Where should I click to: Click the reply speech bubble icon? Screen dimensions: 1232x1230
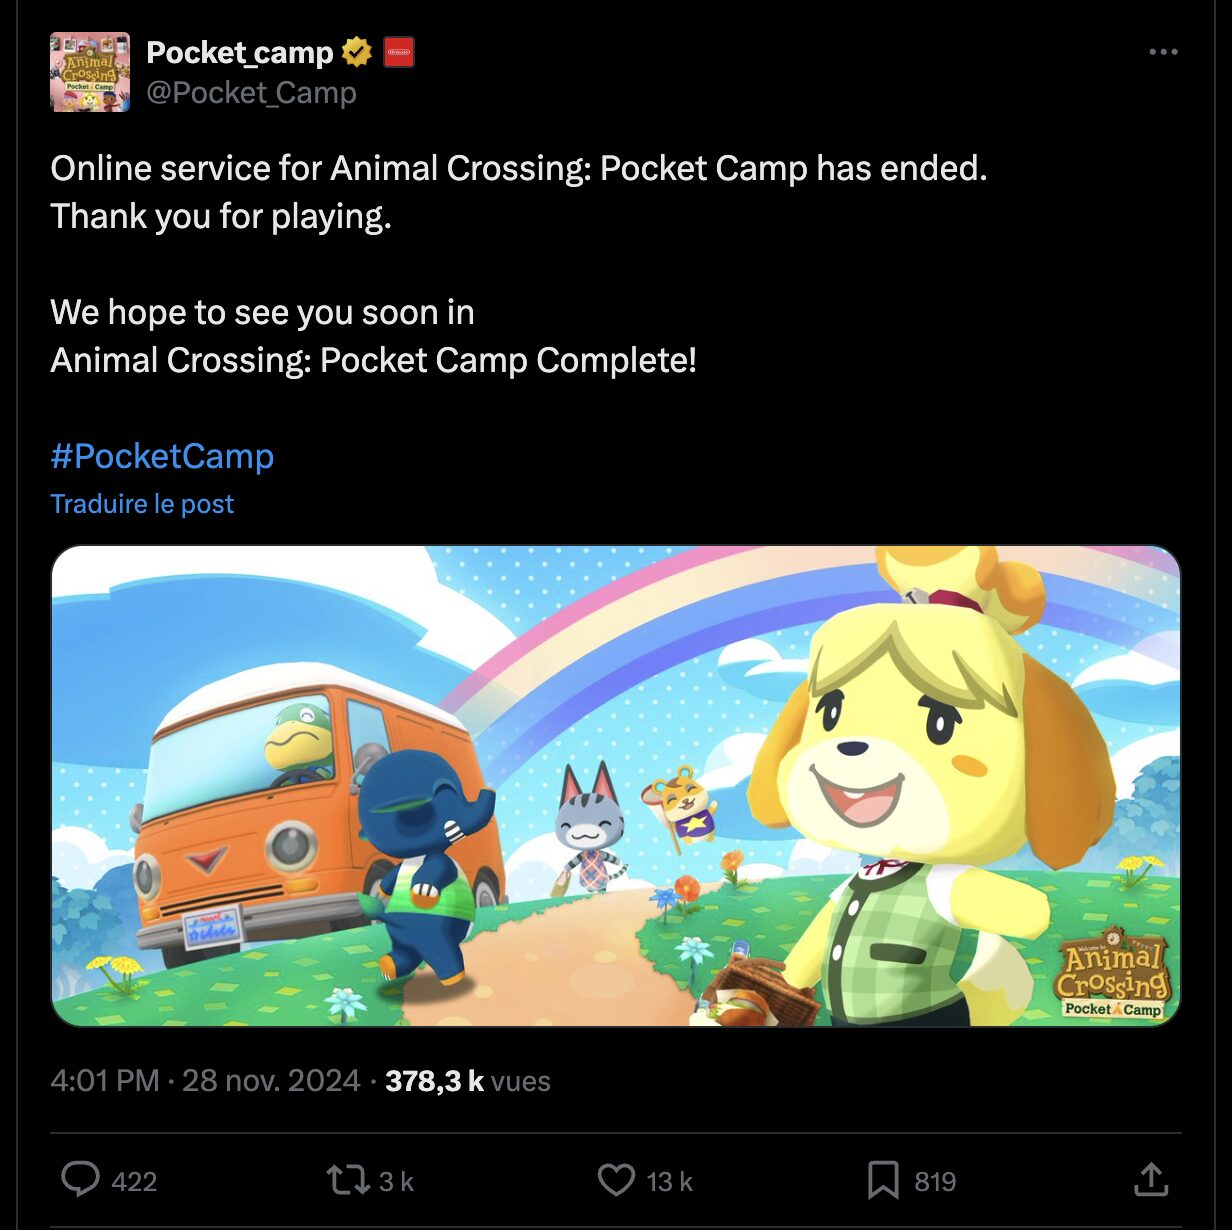coord(80,1180)
